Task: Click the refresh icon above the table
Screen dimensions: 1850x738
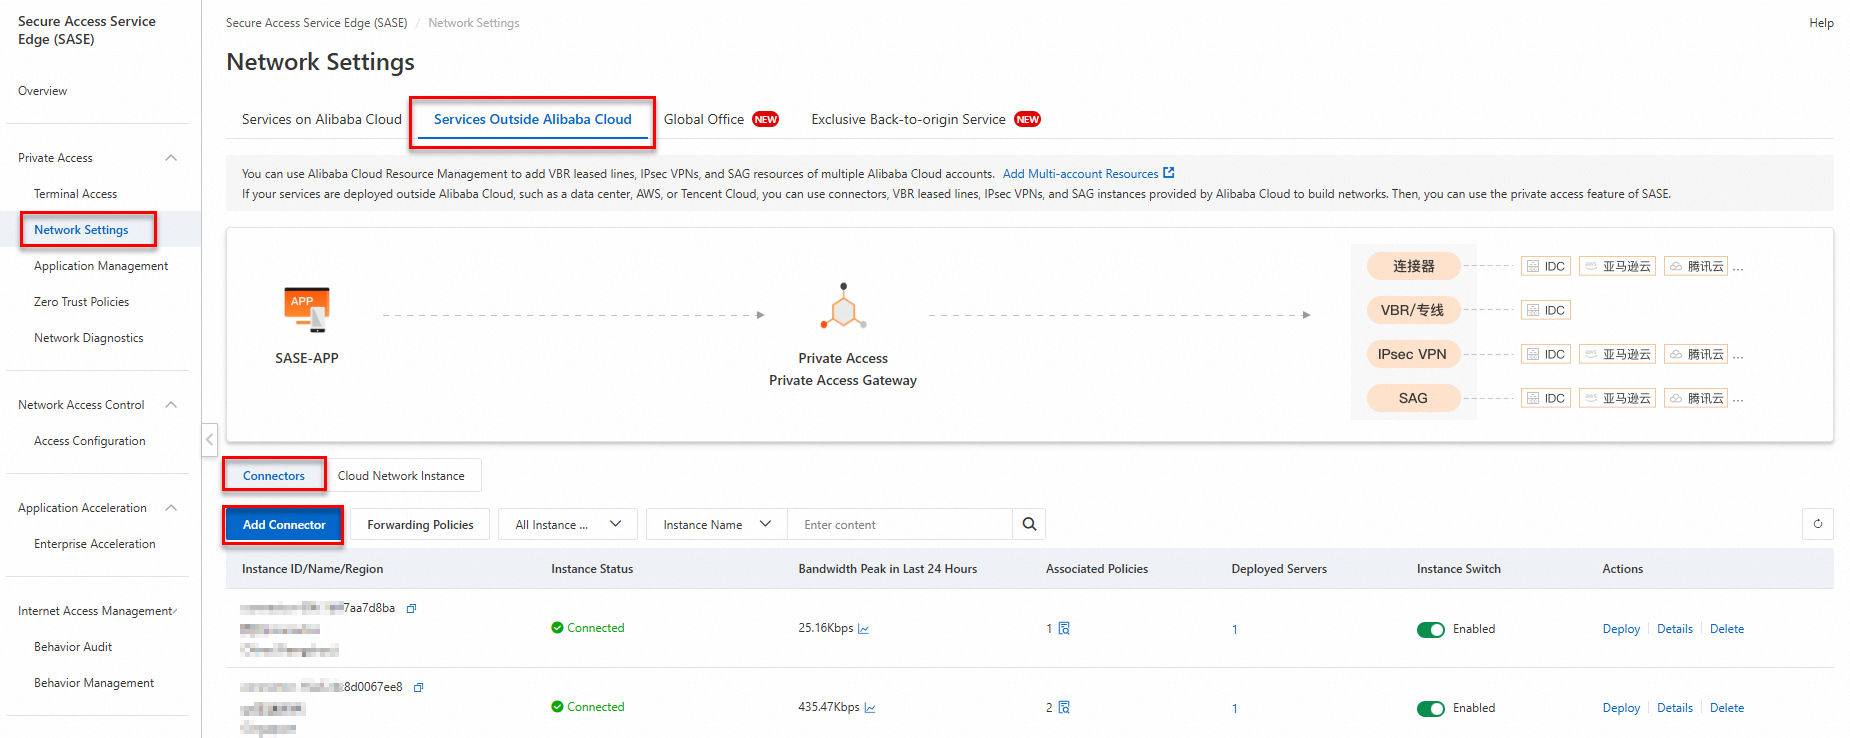Action: 1817,524
